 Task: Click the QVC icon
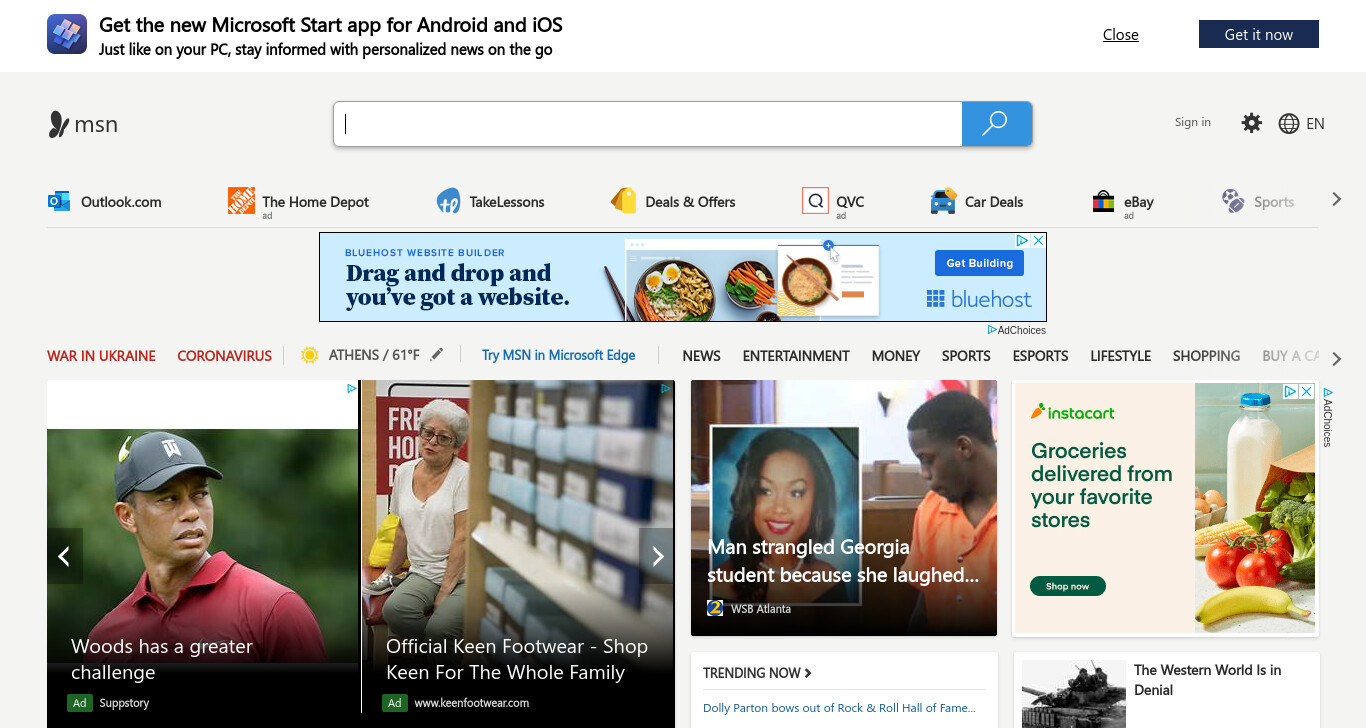pos(815,201)
